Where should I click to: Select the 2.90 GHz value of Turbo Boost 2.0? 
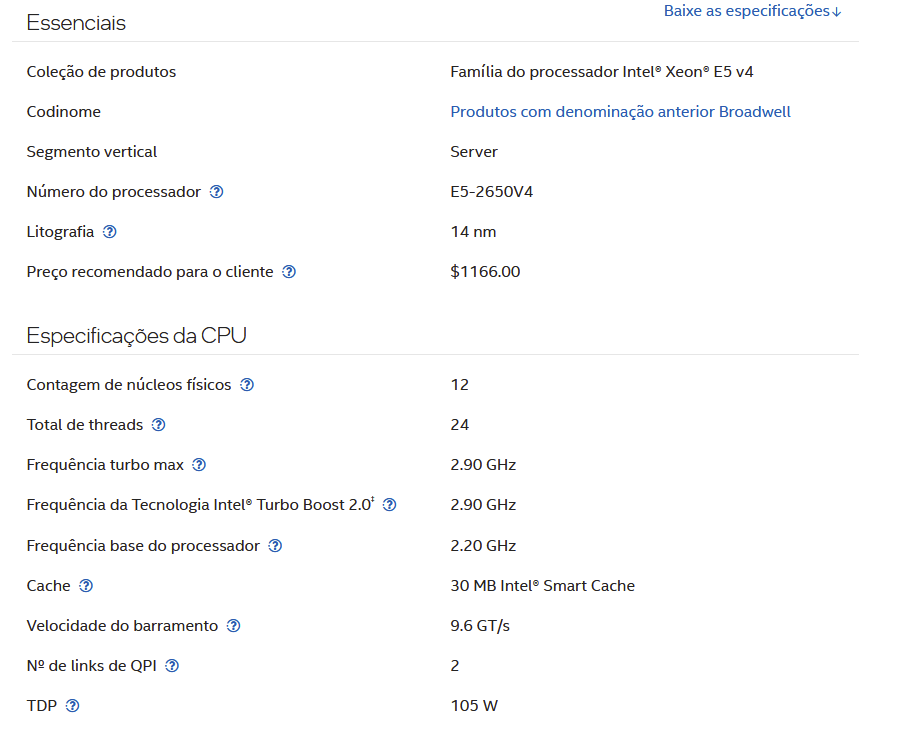(483, 504)
